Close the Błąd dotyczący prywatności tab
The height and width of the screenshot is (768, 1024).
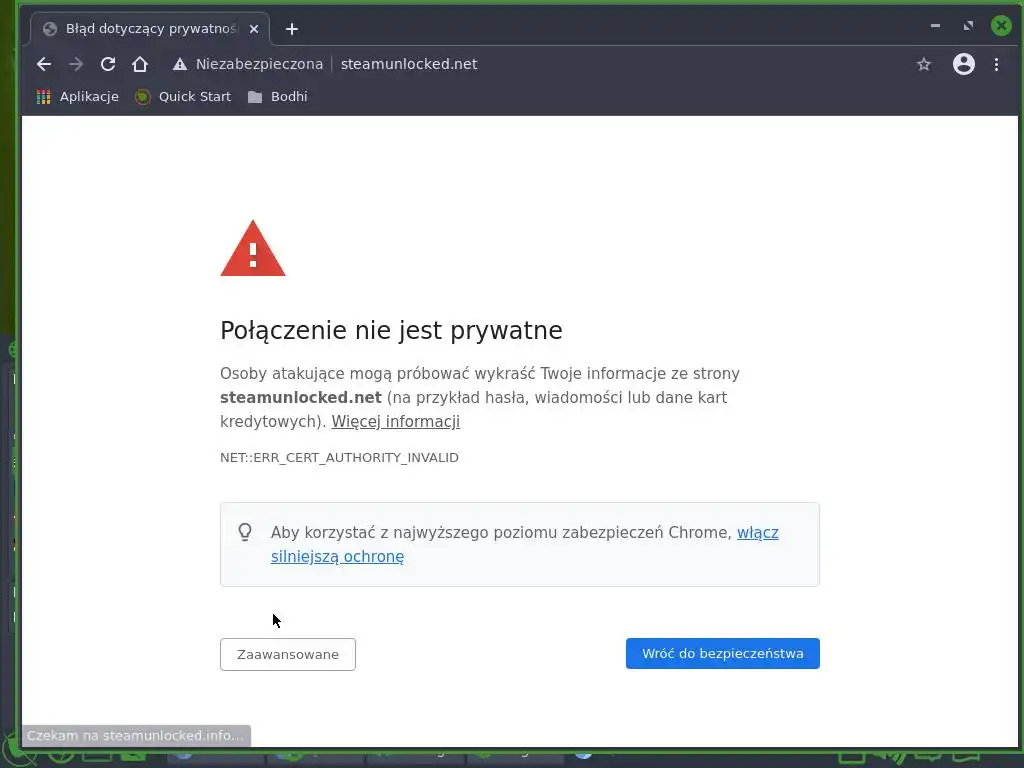[254, 29]
